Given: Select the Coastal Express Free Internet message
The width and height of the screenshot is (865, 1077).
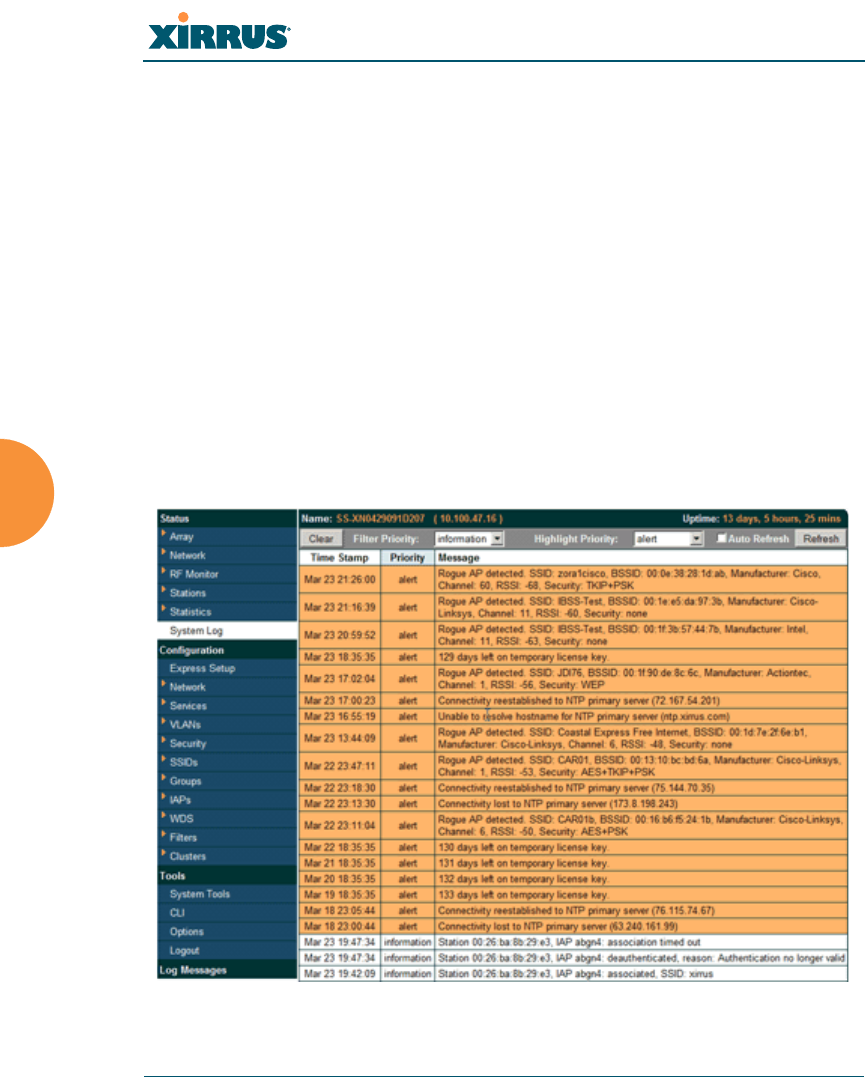Looking at the screenshot, I should [641, 738].
